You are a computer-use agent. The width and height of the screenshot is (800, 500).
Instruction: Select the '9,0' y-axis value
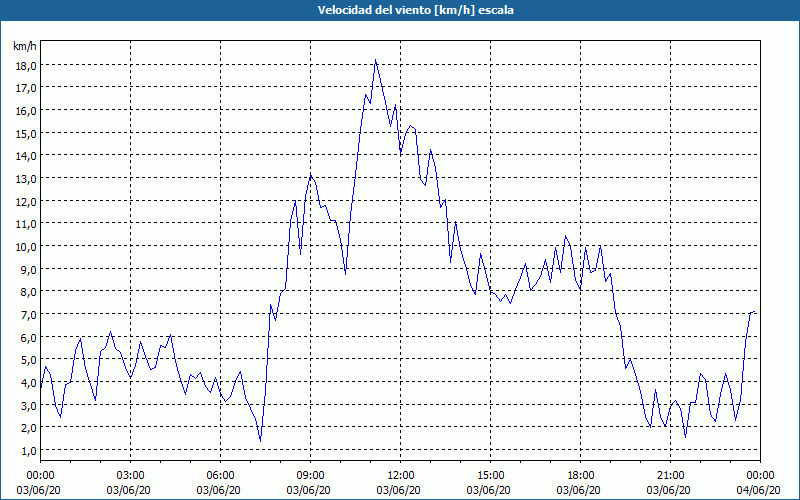click(29, 269)
